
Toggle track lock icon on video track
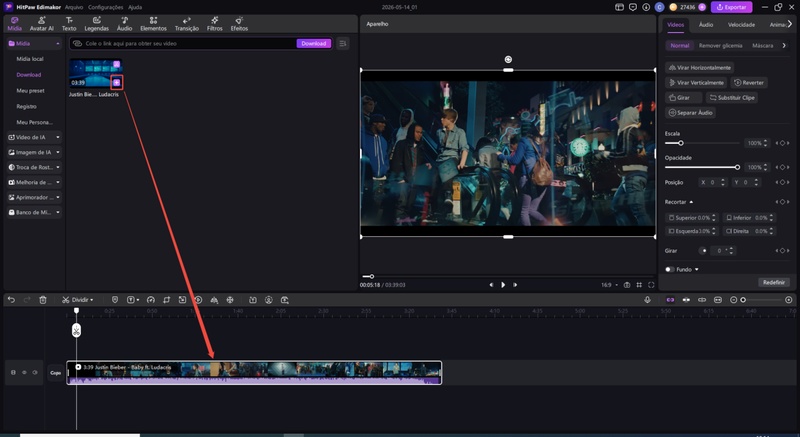pyautogui.click(x=13, y=373)
